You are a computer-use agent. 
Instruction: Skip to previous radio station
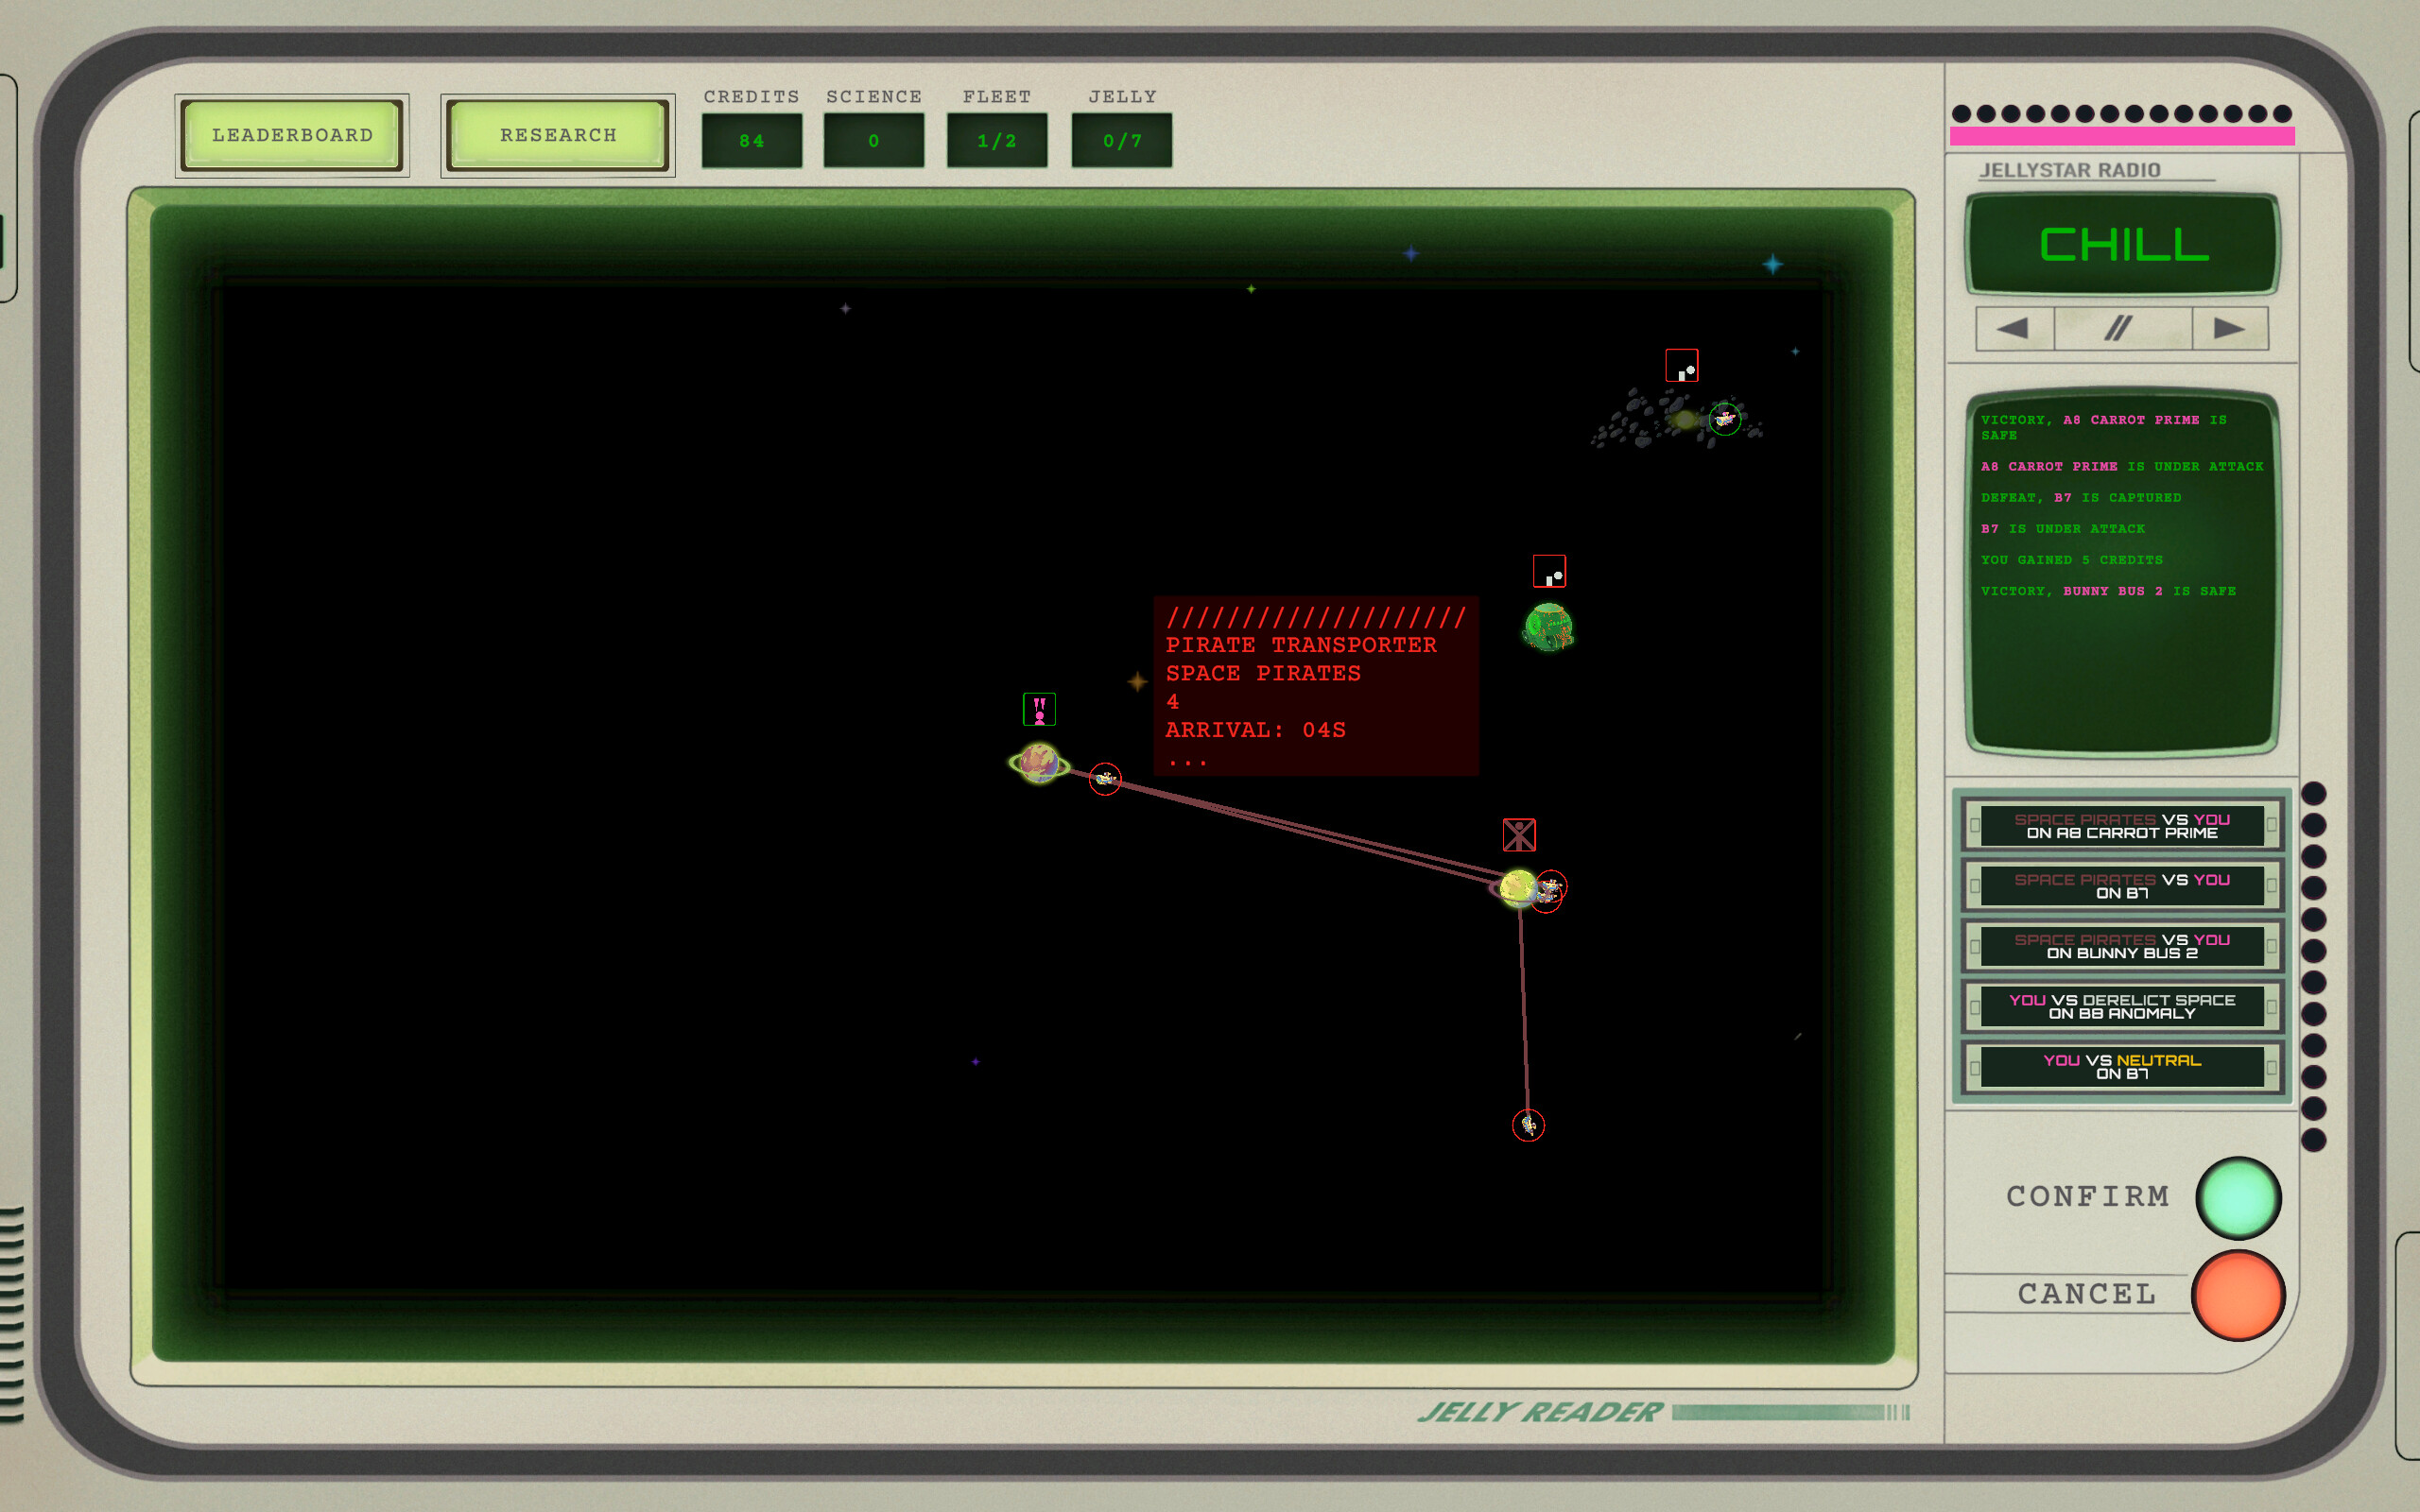[2015, 328]
